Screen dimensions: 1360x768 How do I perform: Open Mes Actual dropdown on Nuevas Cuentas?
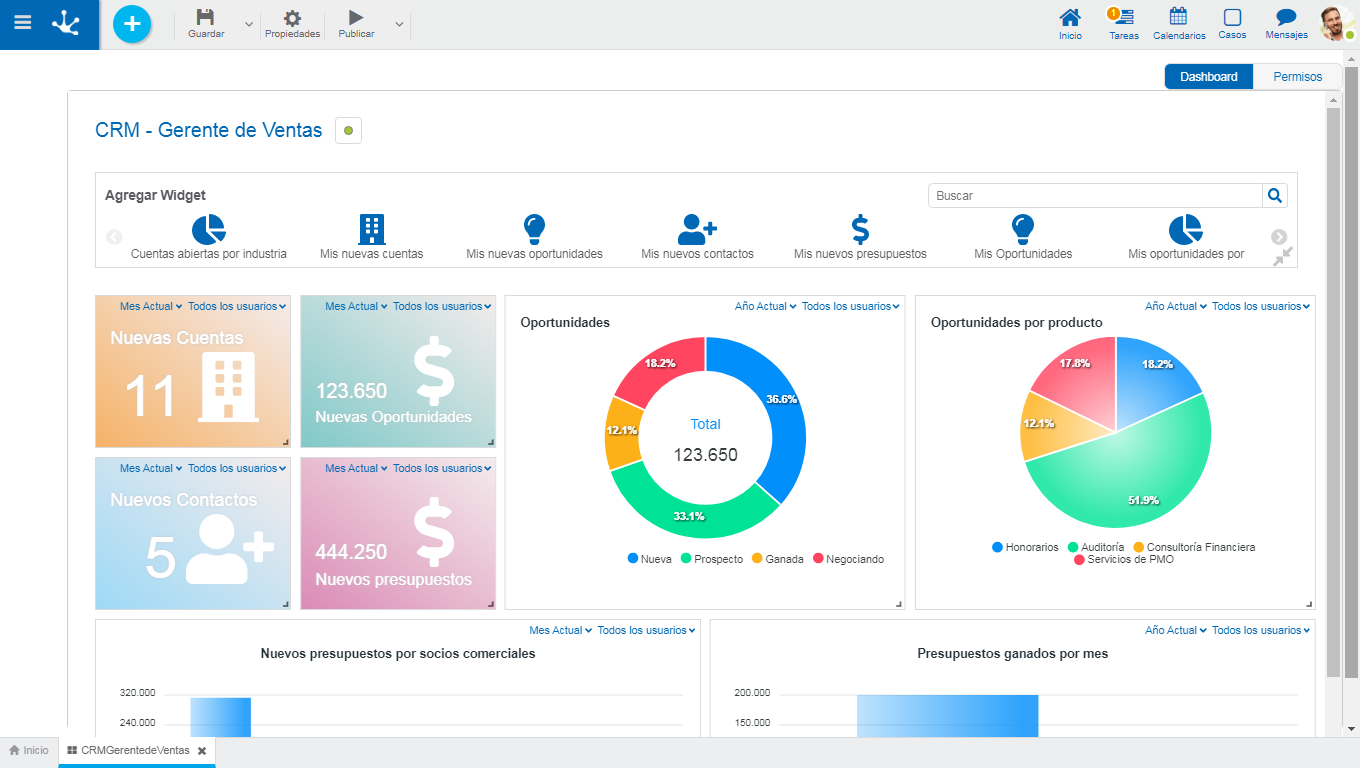[x=151, y=306]
